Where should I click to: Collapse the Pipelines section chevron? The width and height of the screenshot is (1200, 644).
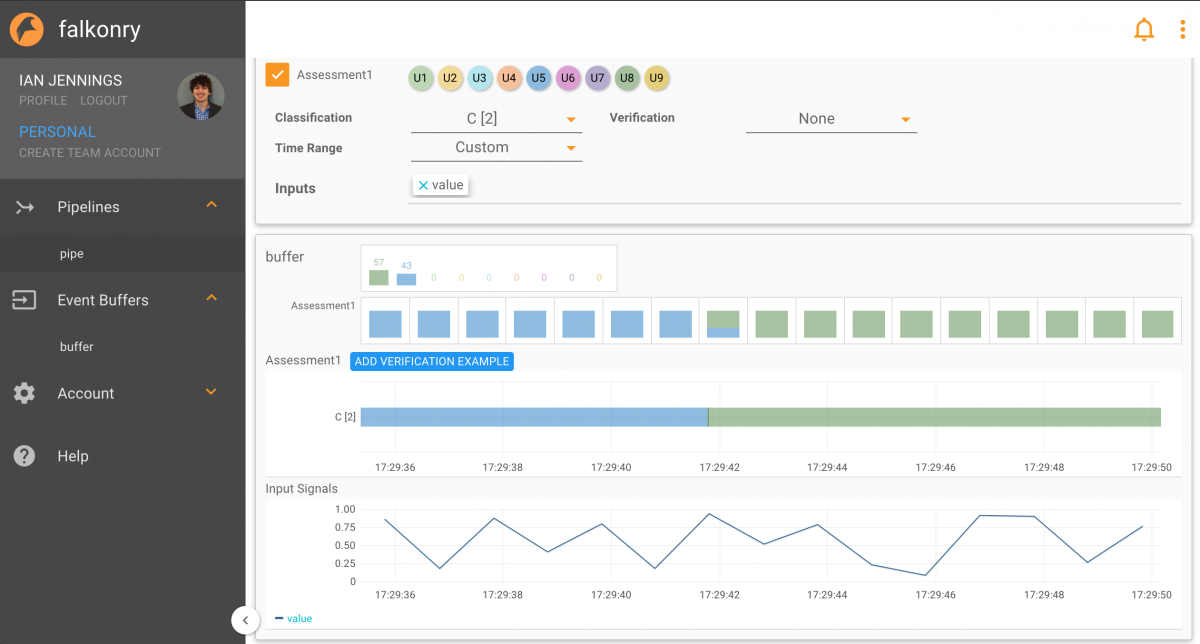coord(211,205)
